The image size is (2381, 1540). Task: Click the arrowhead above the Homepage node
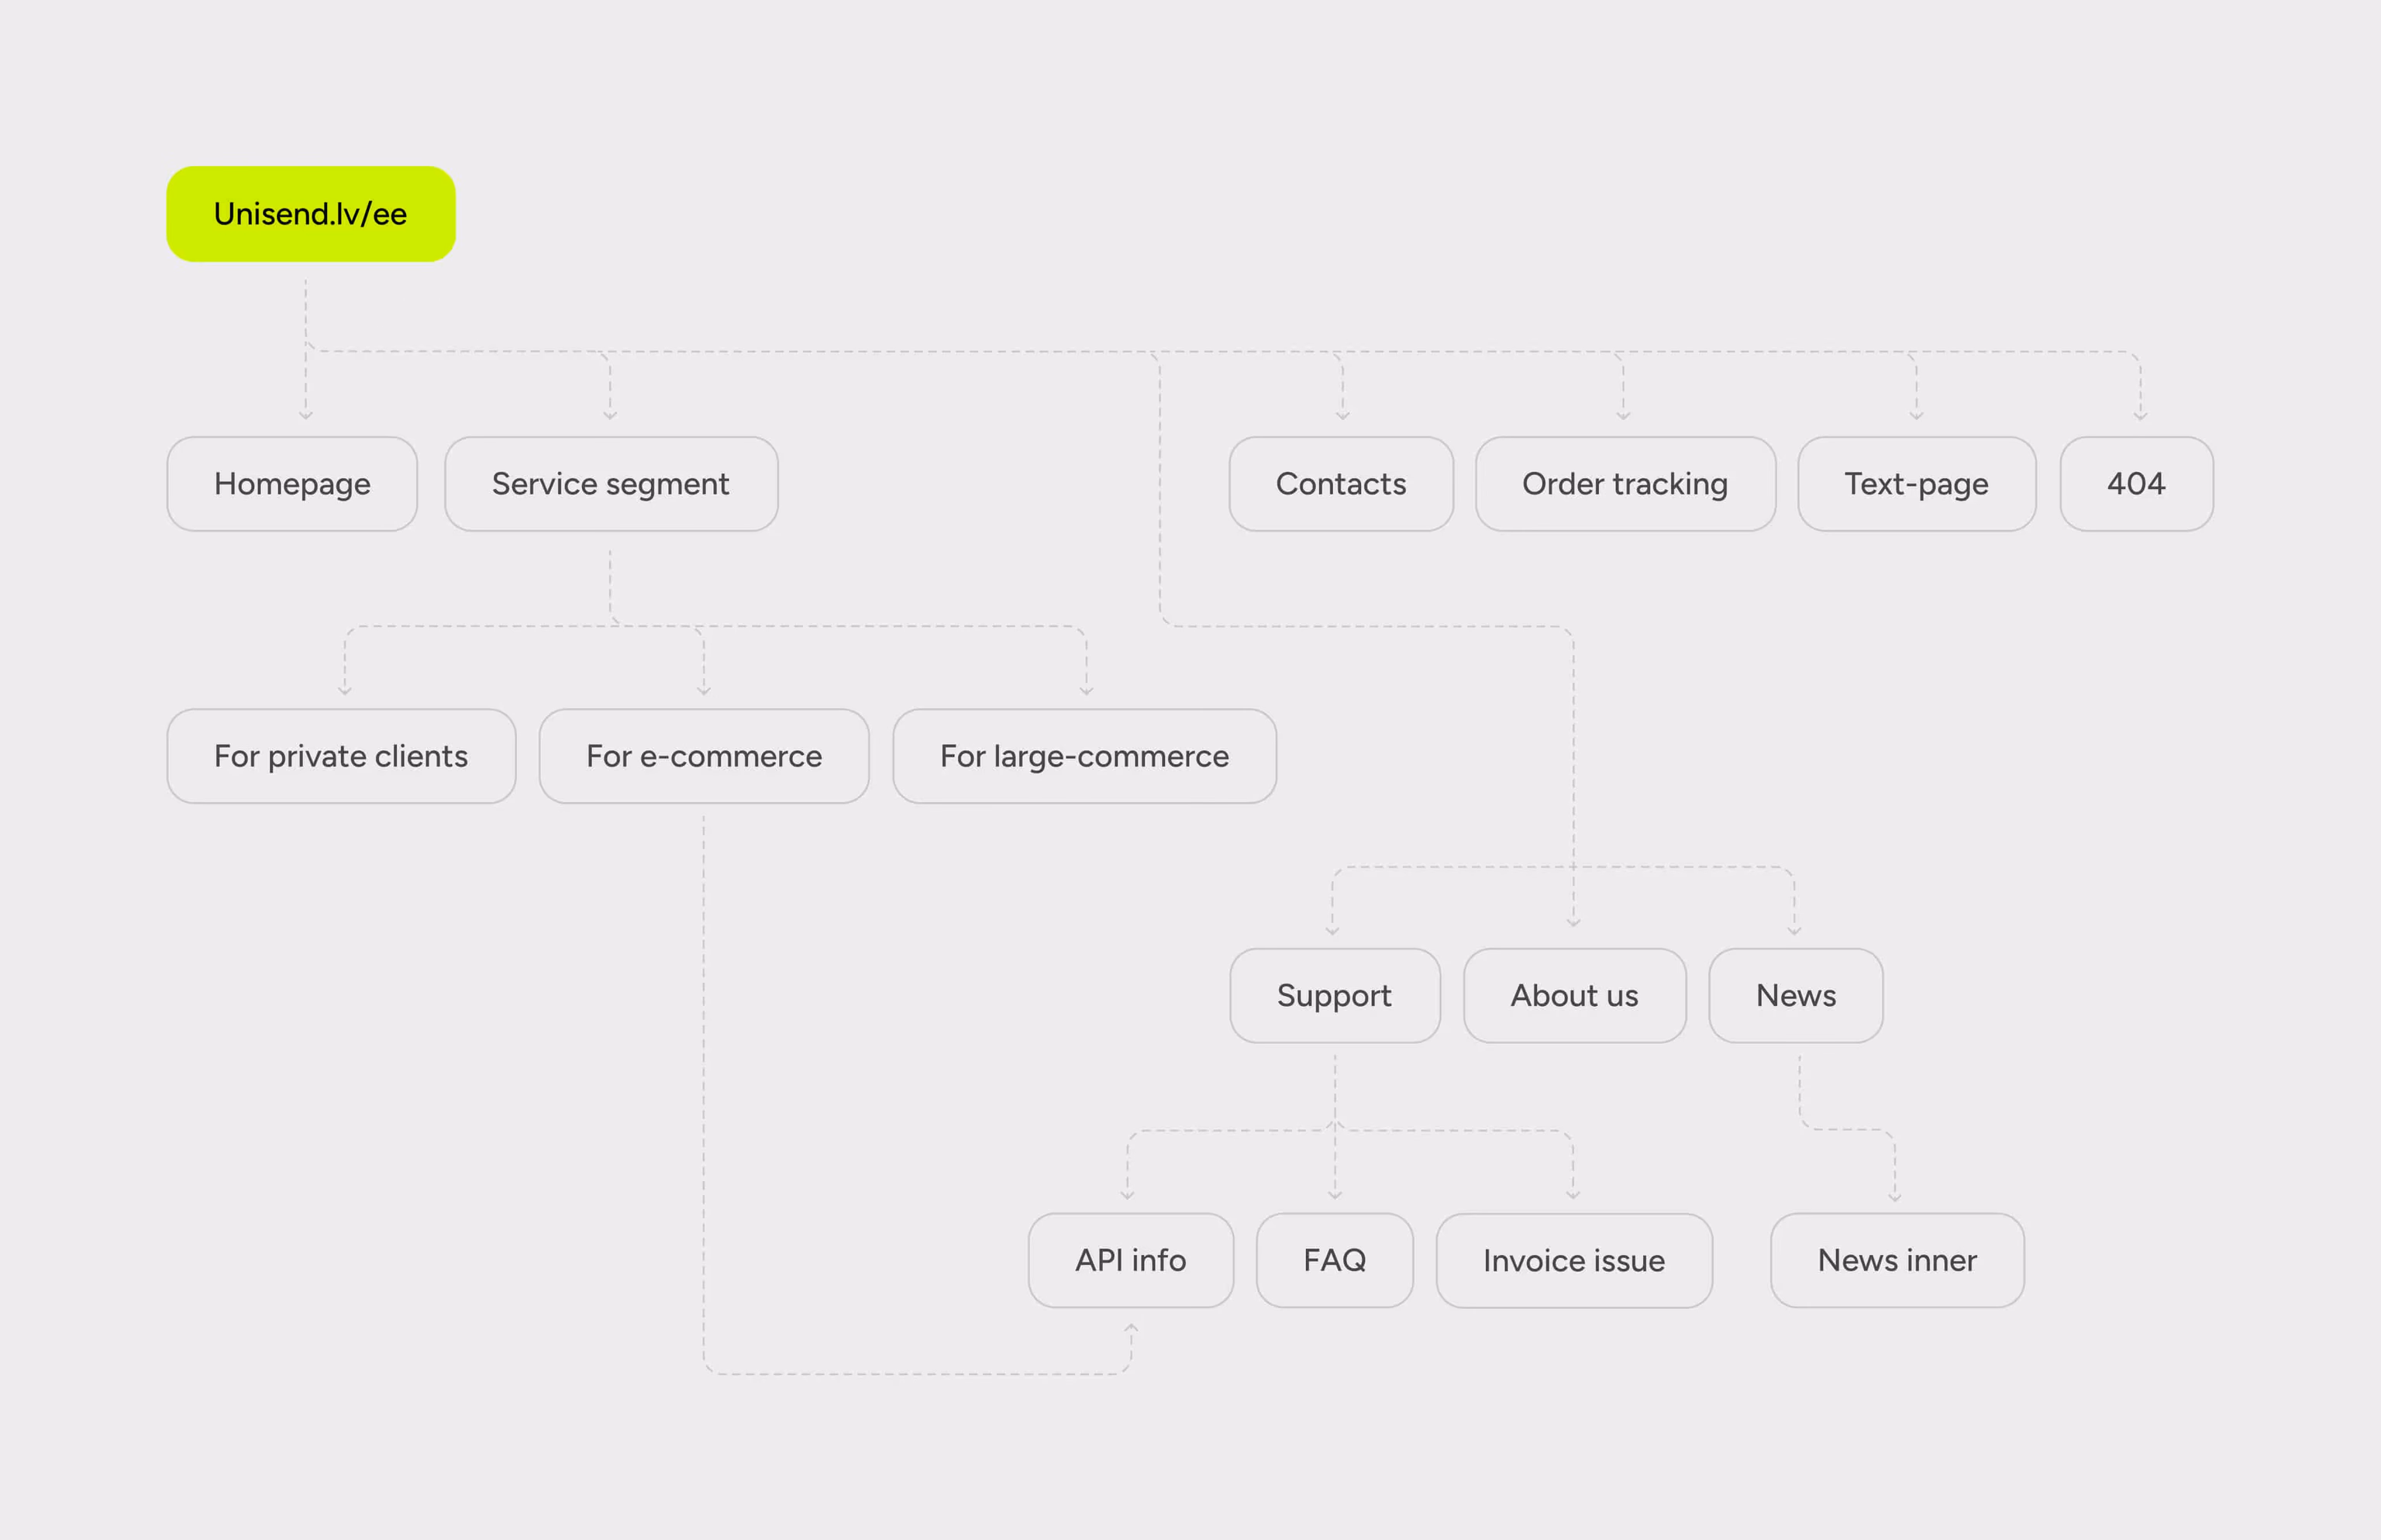coord(306,415)
